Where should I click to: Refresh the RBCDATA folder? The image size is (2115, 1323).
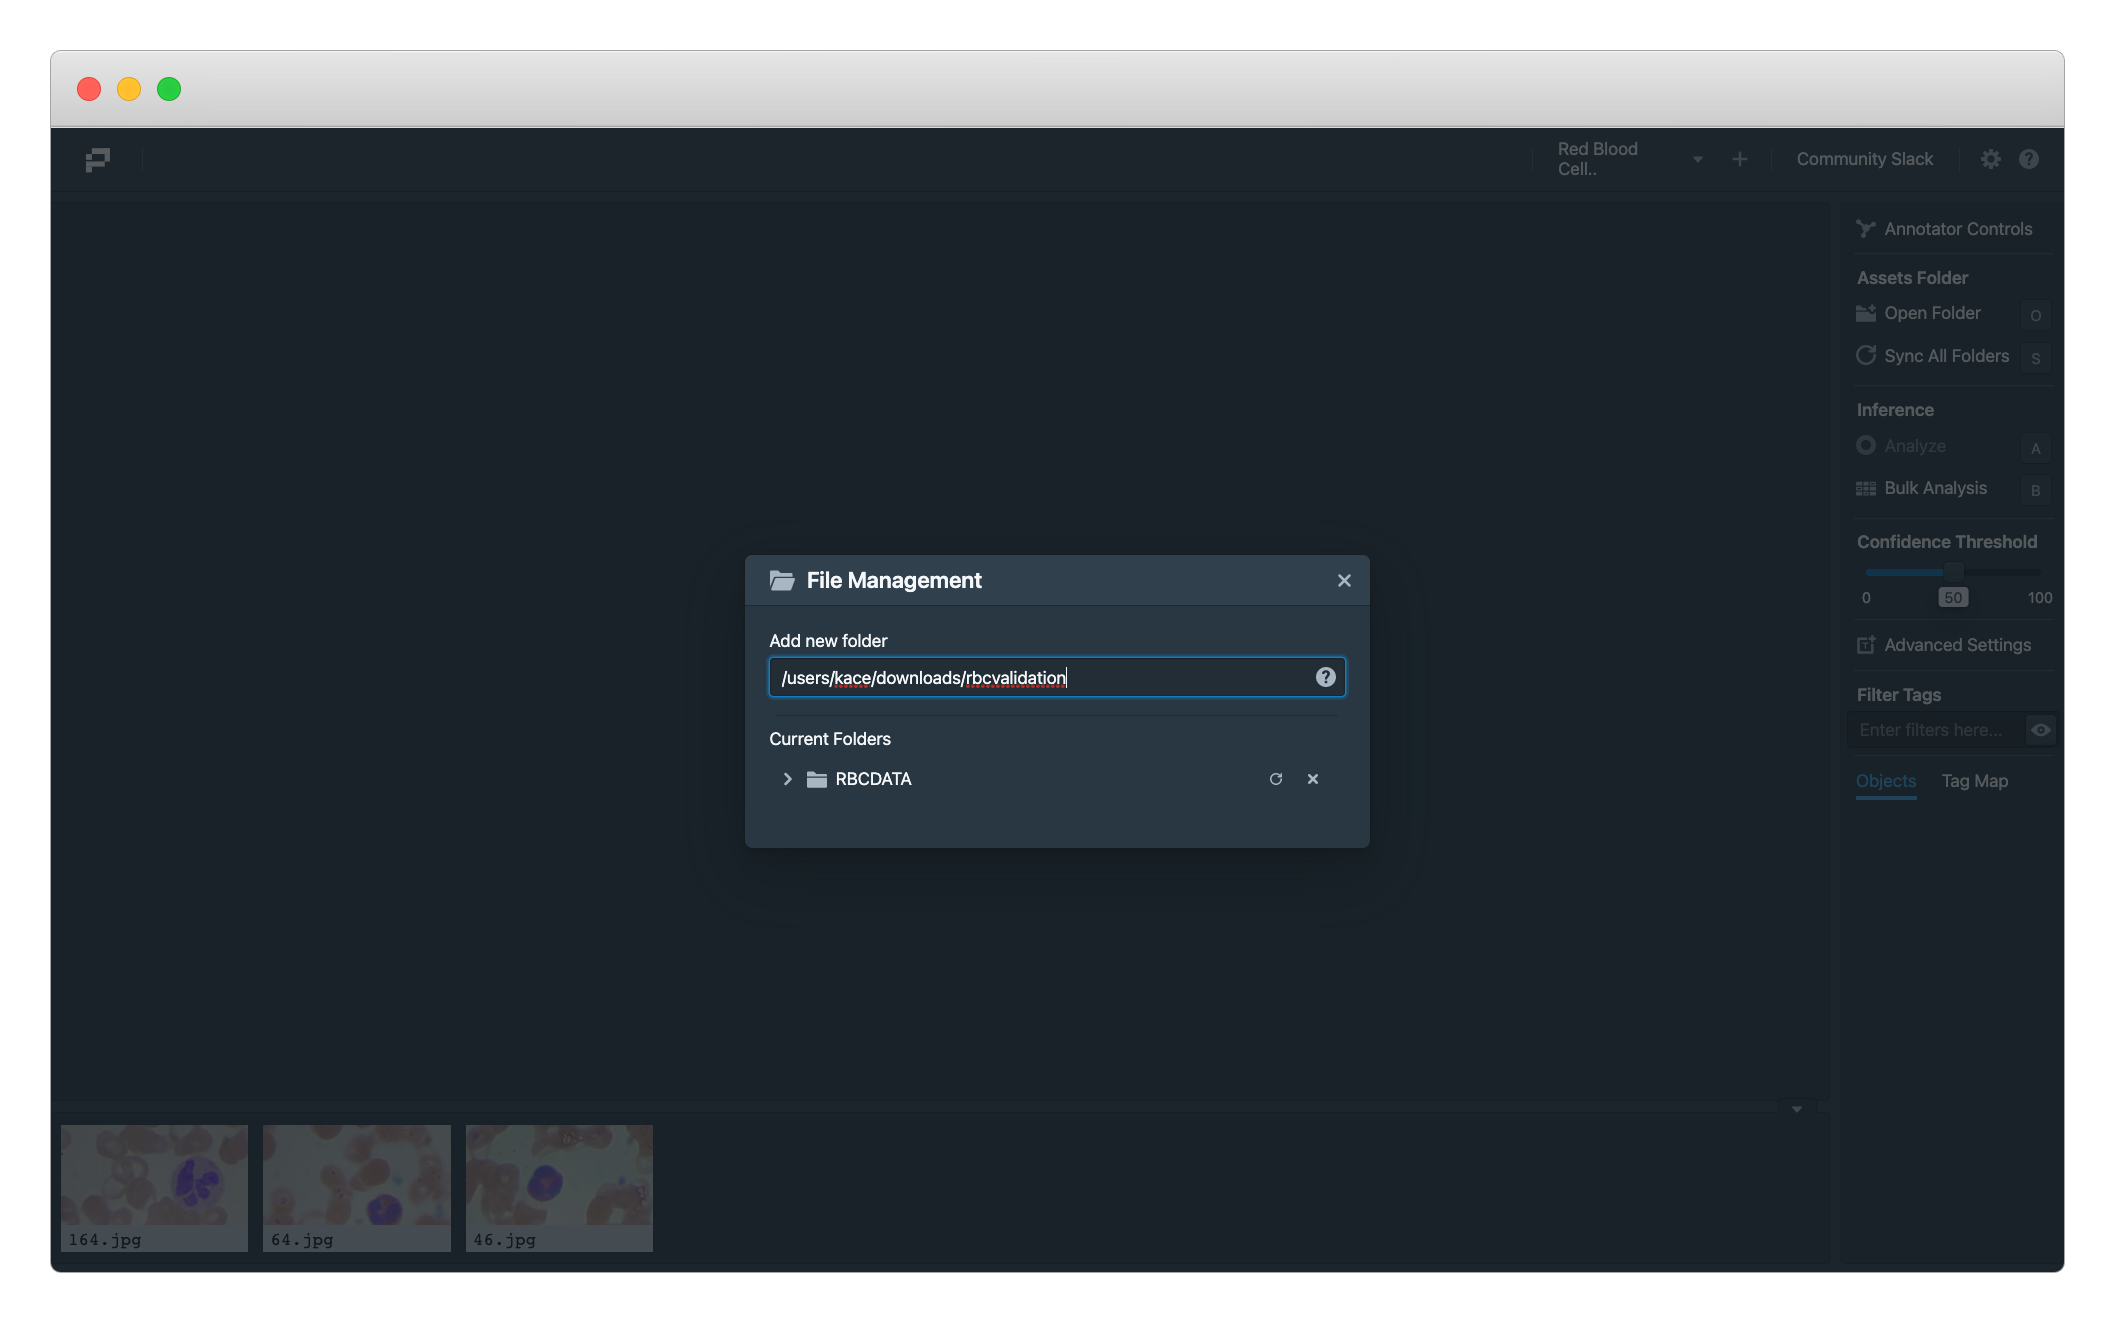coord(1276,779)
